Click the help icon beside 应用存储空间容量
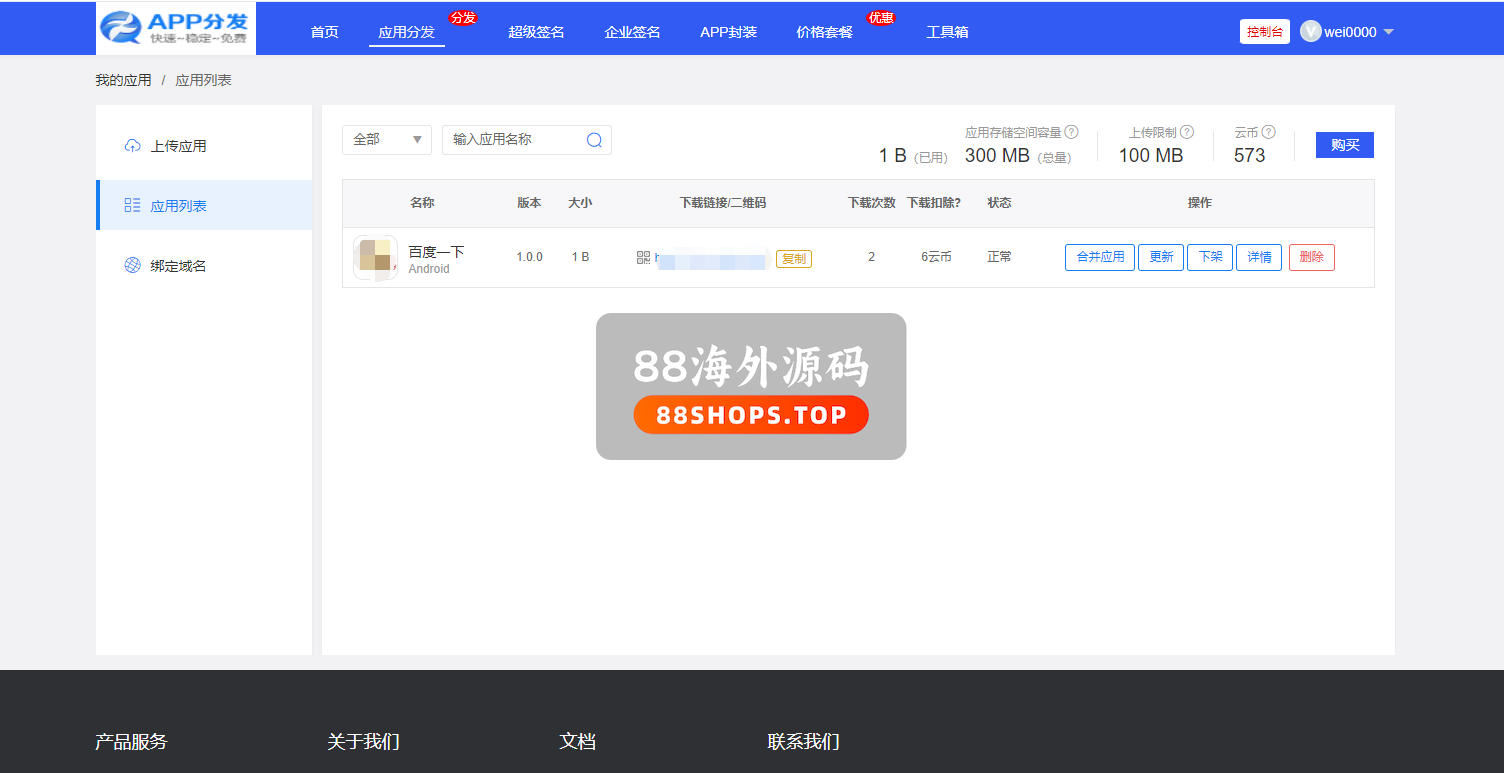The width and height of the screenshot is (1504, 773). pos(1071,132)
